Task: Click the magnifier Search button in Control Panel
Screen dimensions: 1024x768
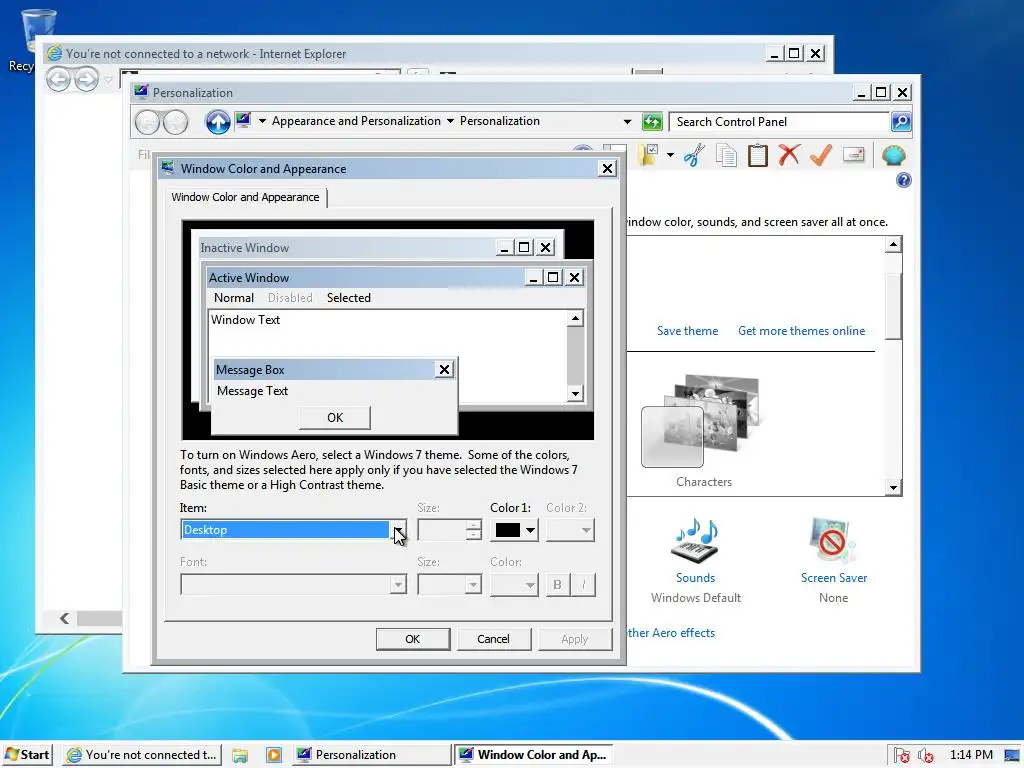Action: (x=901, y=121)
